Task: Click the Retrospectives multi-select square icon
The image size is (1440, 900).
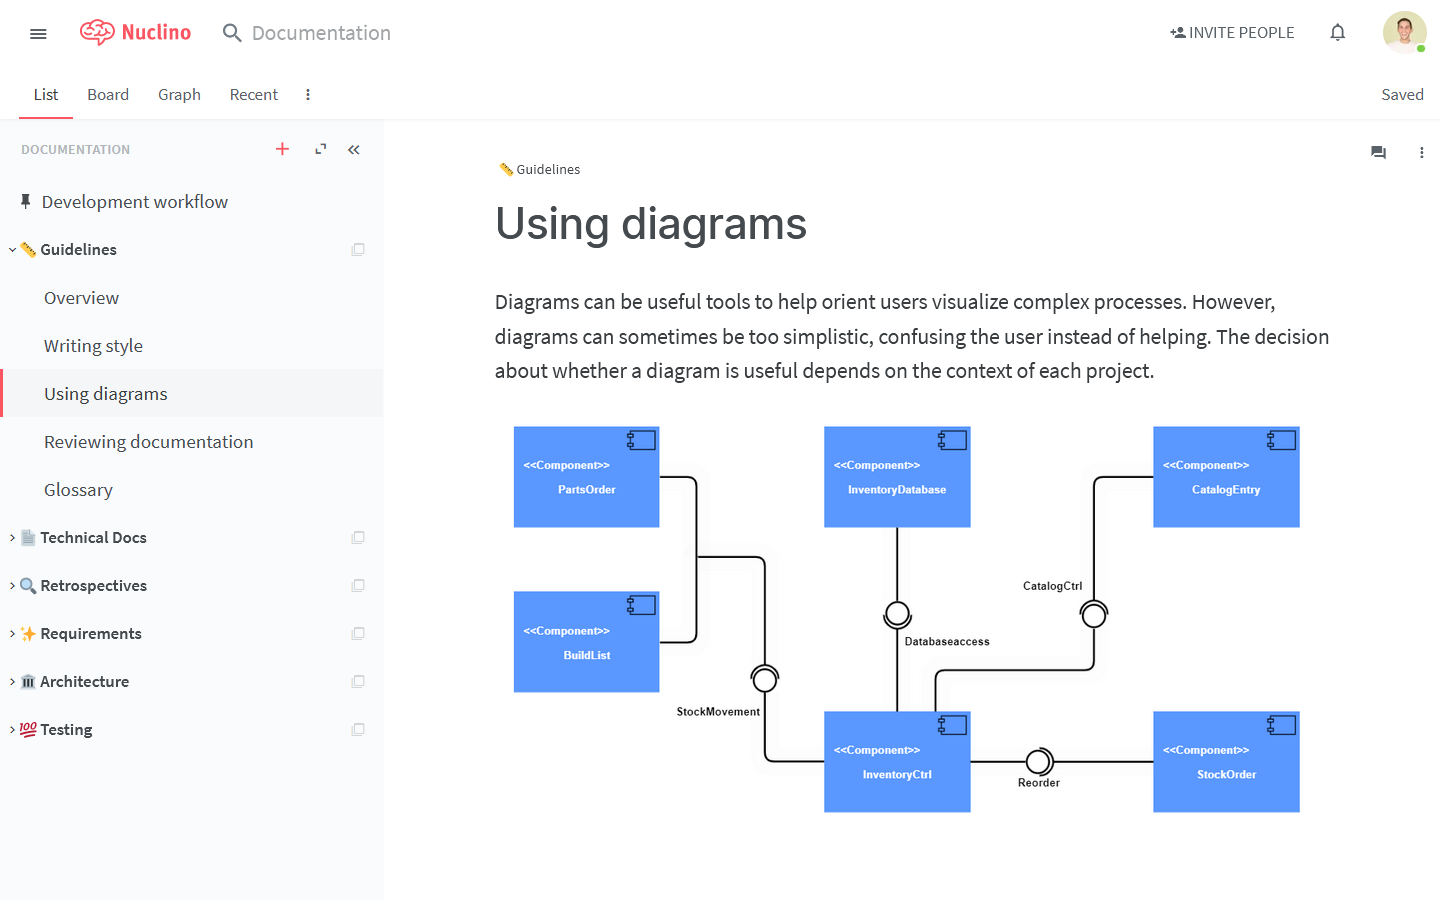Action: [x=358, y=586]
